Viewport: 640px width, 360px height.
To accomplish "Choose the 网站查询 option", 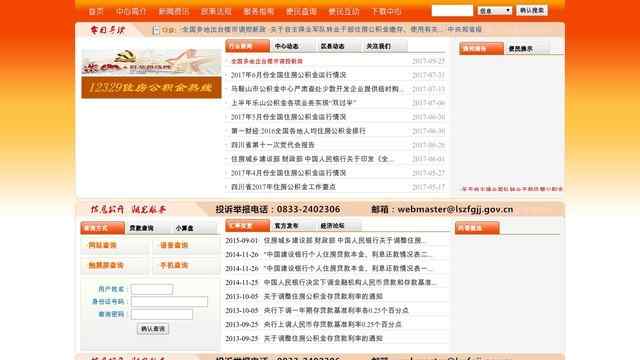I will tap(102, 245).
